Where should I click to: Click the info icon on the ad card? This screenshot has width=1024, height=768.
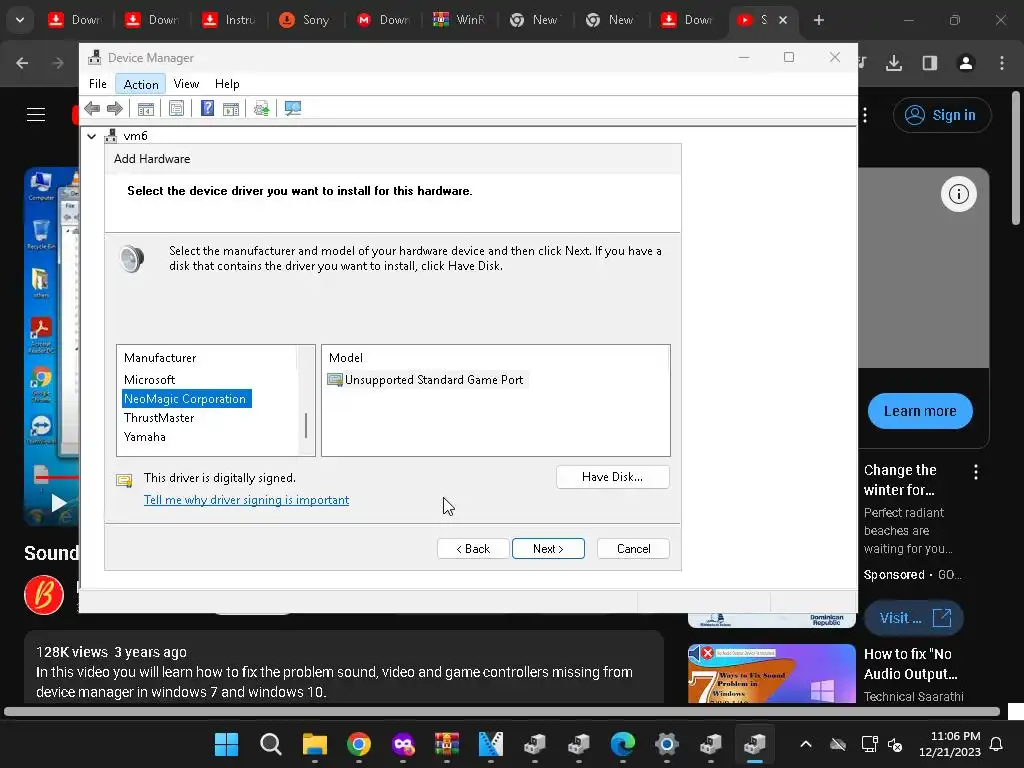coord(958,194)
